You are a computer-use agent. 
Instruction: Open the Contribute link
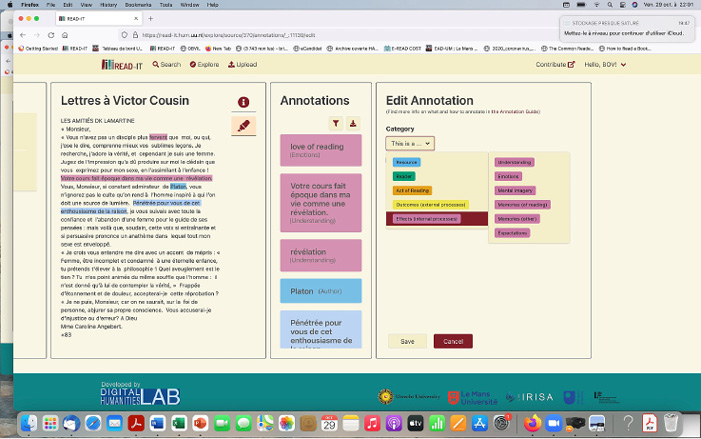(555, 64)
